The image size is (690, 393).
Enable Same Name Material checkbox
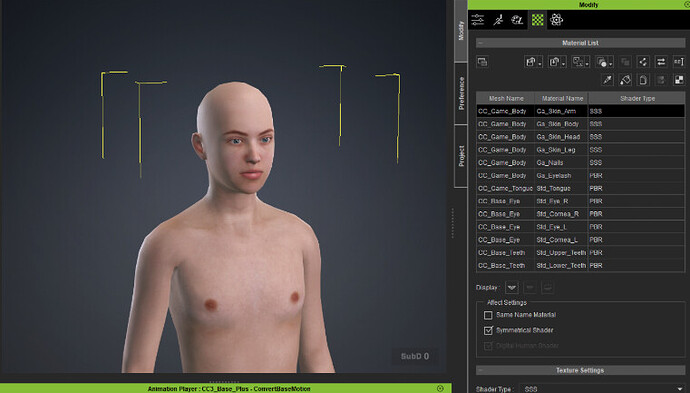[x=488, y=315]
